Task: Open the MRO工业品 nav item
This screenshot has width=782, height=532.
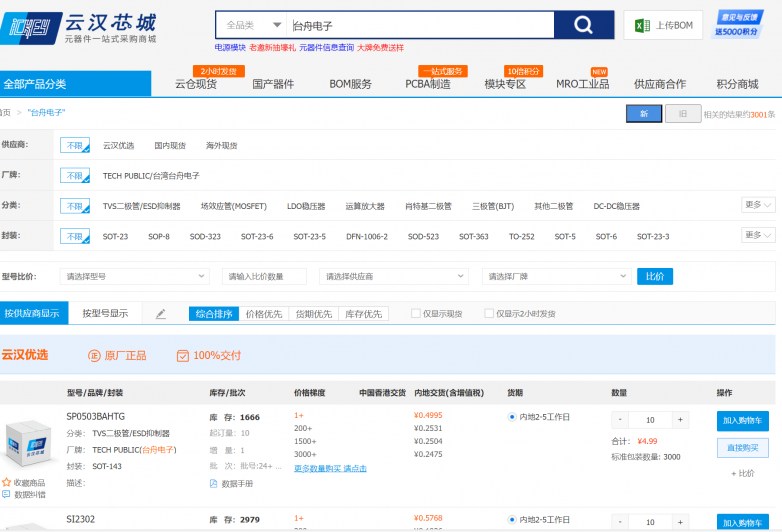Action: pyautogui.click(x=583, y=84)
